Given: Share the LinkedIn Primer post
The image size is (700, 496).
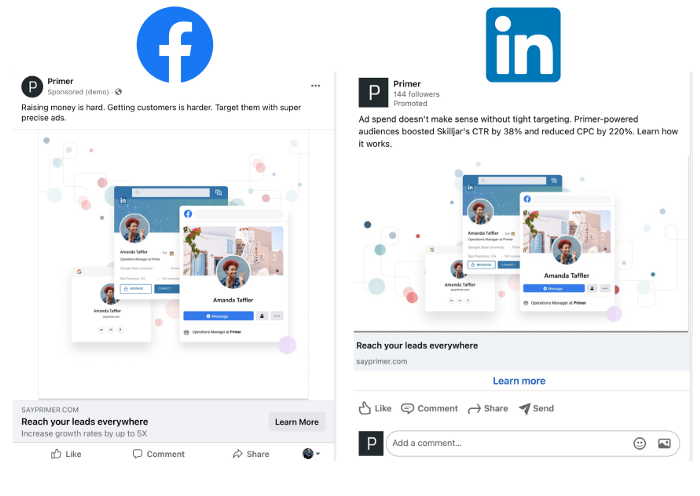Looking at the screenshot, I should [488, 408].
